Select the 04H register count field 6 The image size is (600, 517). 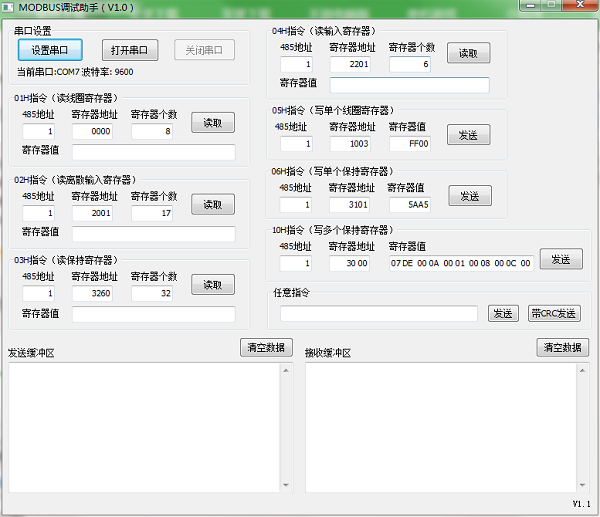tap(410, 64)
